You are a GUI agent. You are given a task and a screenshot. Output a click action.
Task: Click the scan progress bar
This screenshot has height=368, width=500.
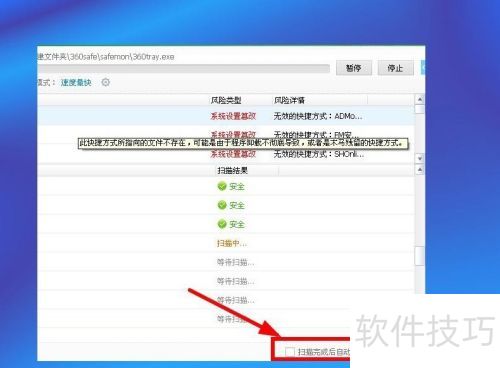(x=183, y=69)
